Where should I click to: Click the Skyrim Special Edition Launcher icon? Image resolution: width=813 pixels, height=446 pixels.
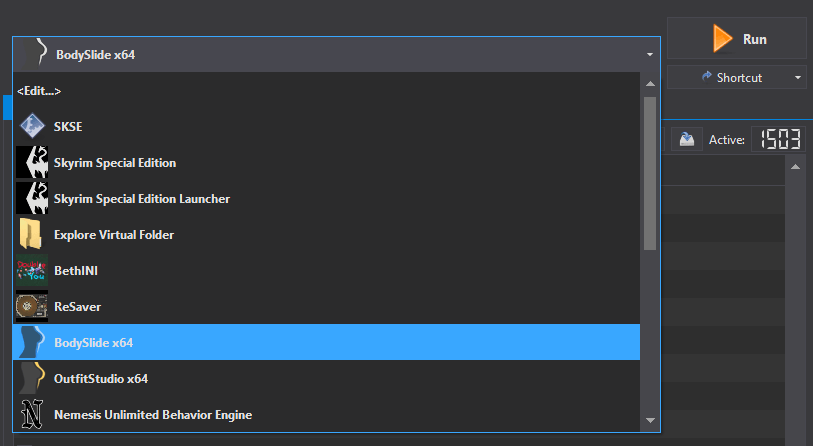(32, 199)
